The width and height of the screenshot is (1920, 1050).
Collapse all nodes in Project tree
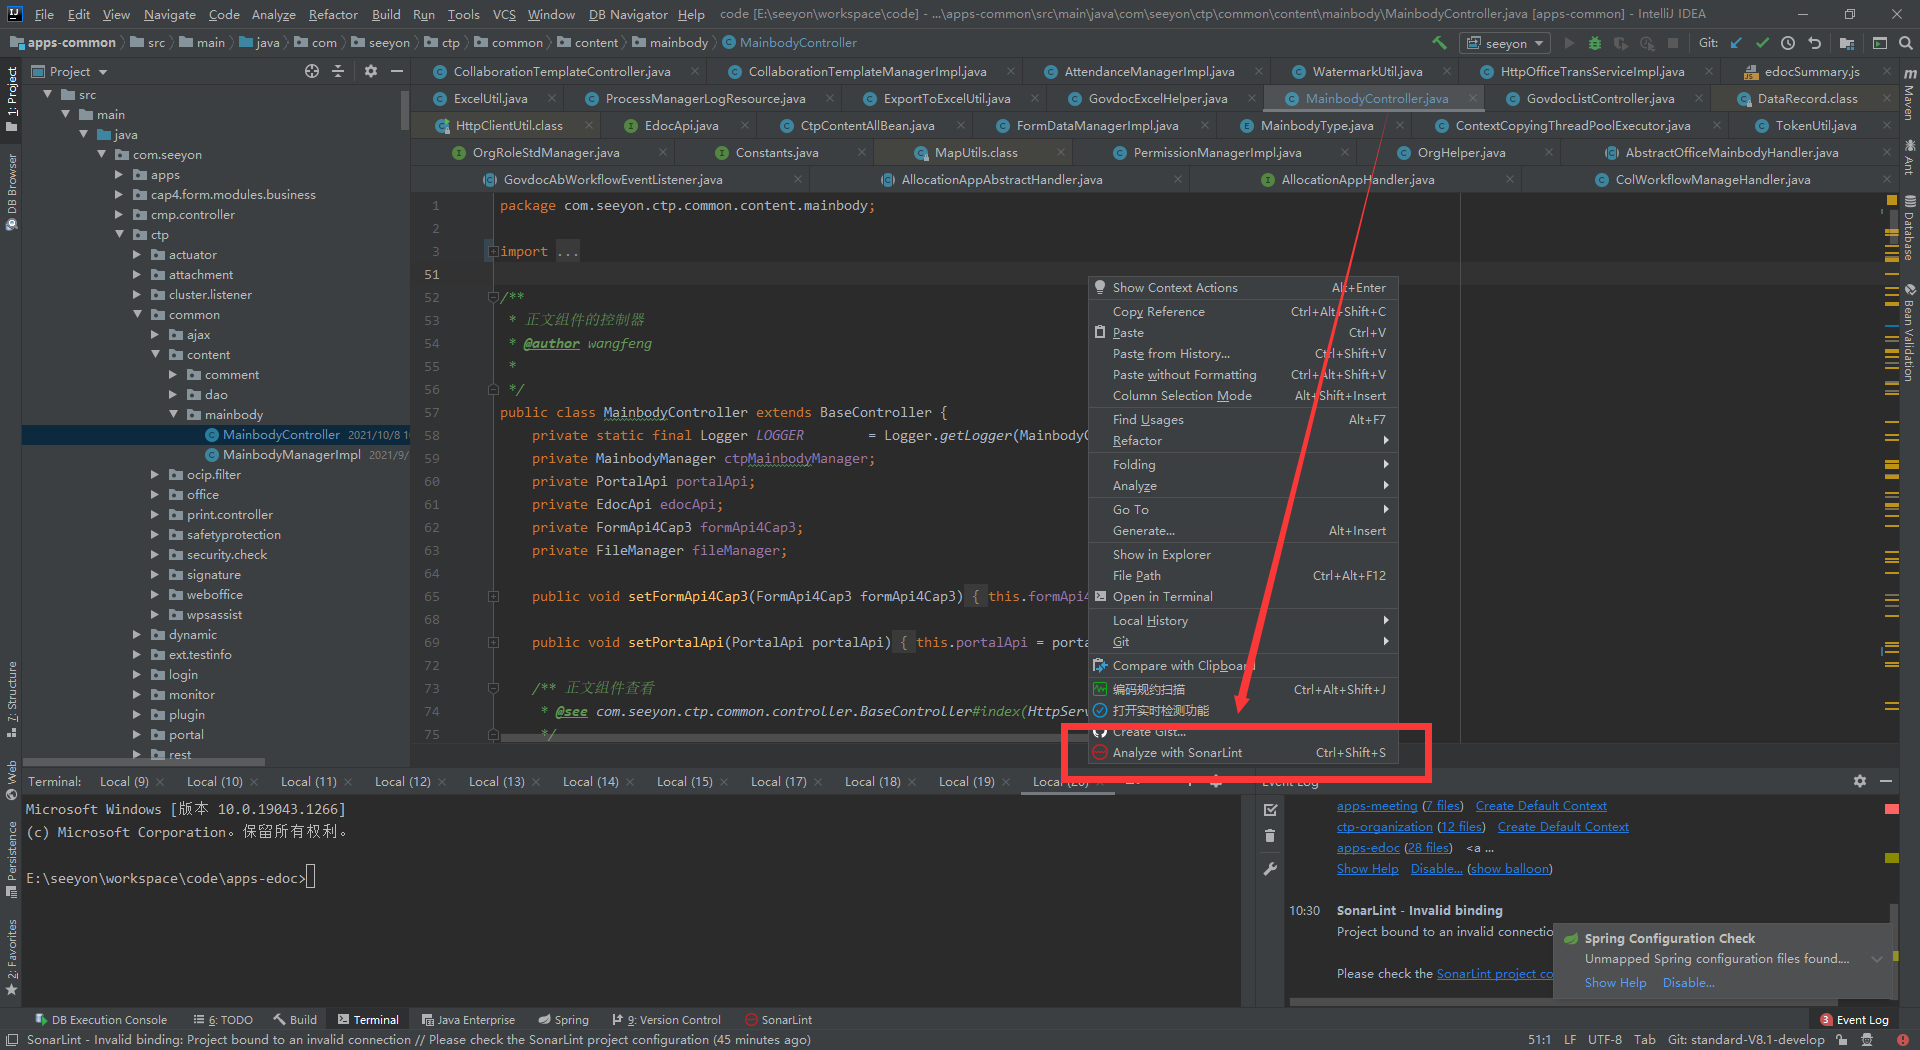coord(338,71)
